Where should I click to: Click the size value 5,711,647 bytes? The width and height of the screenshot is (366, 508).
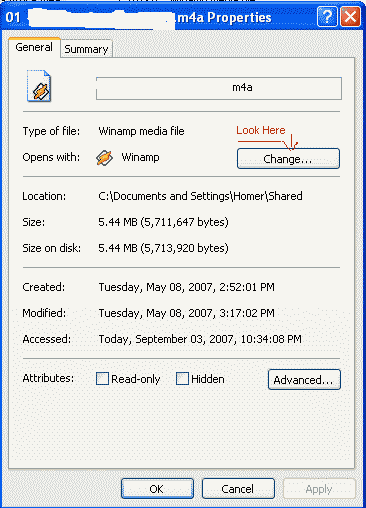point(163,222)
